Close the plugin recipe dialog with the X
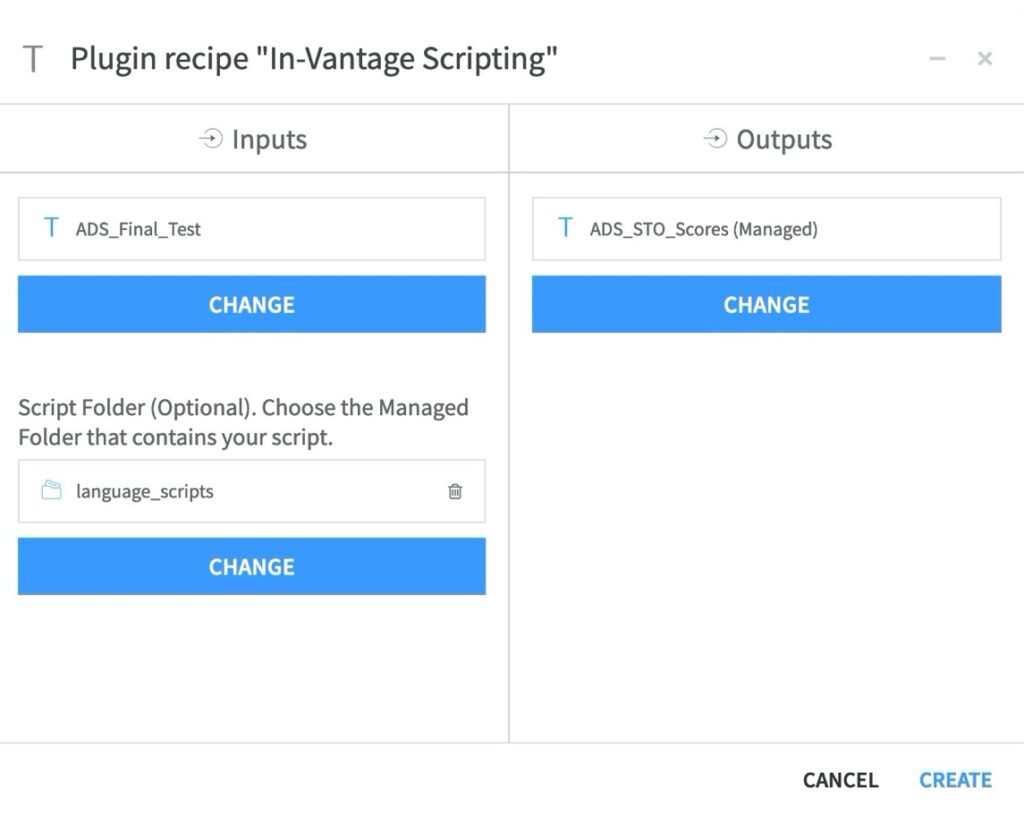The width and height of the screenshot is (1024, 815). pos(985,58)
